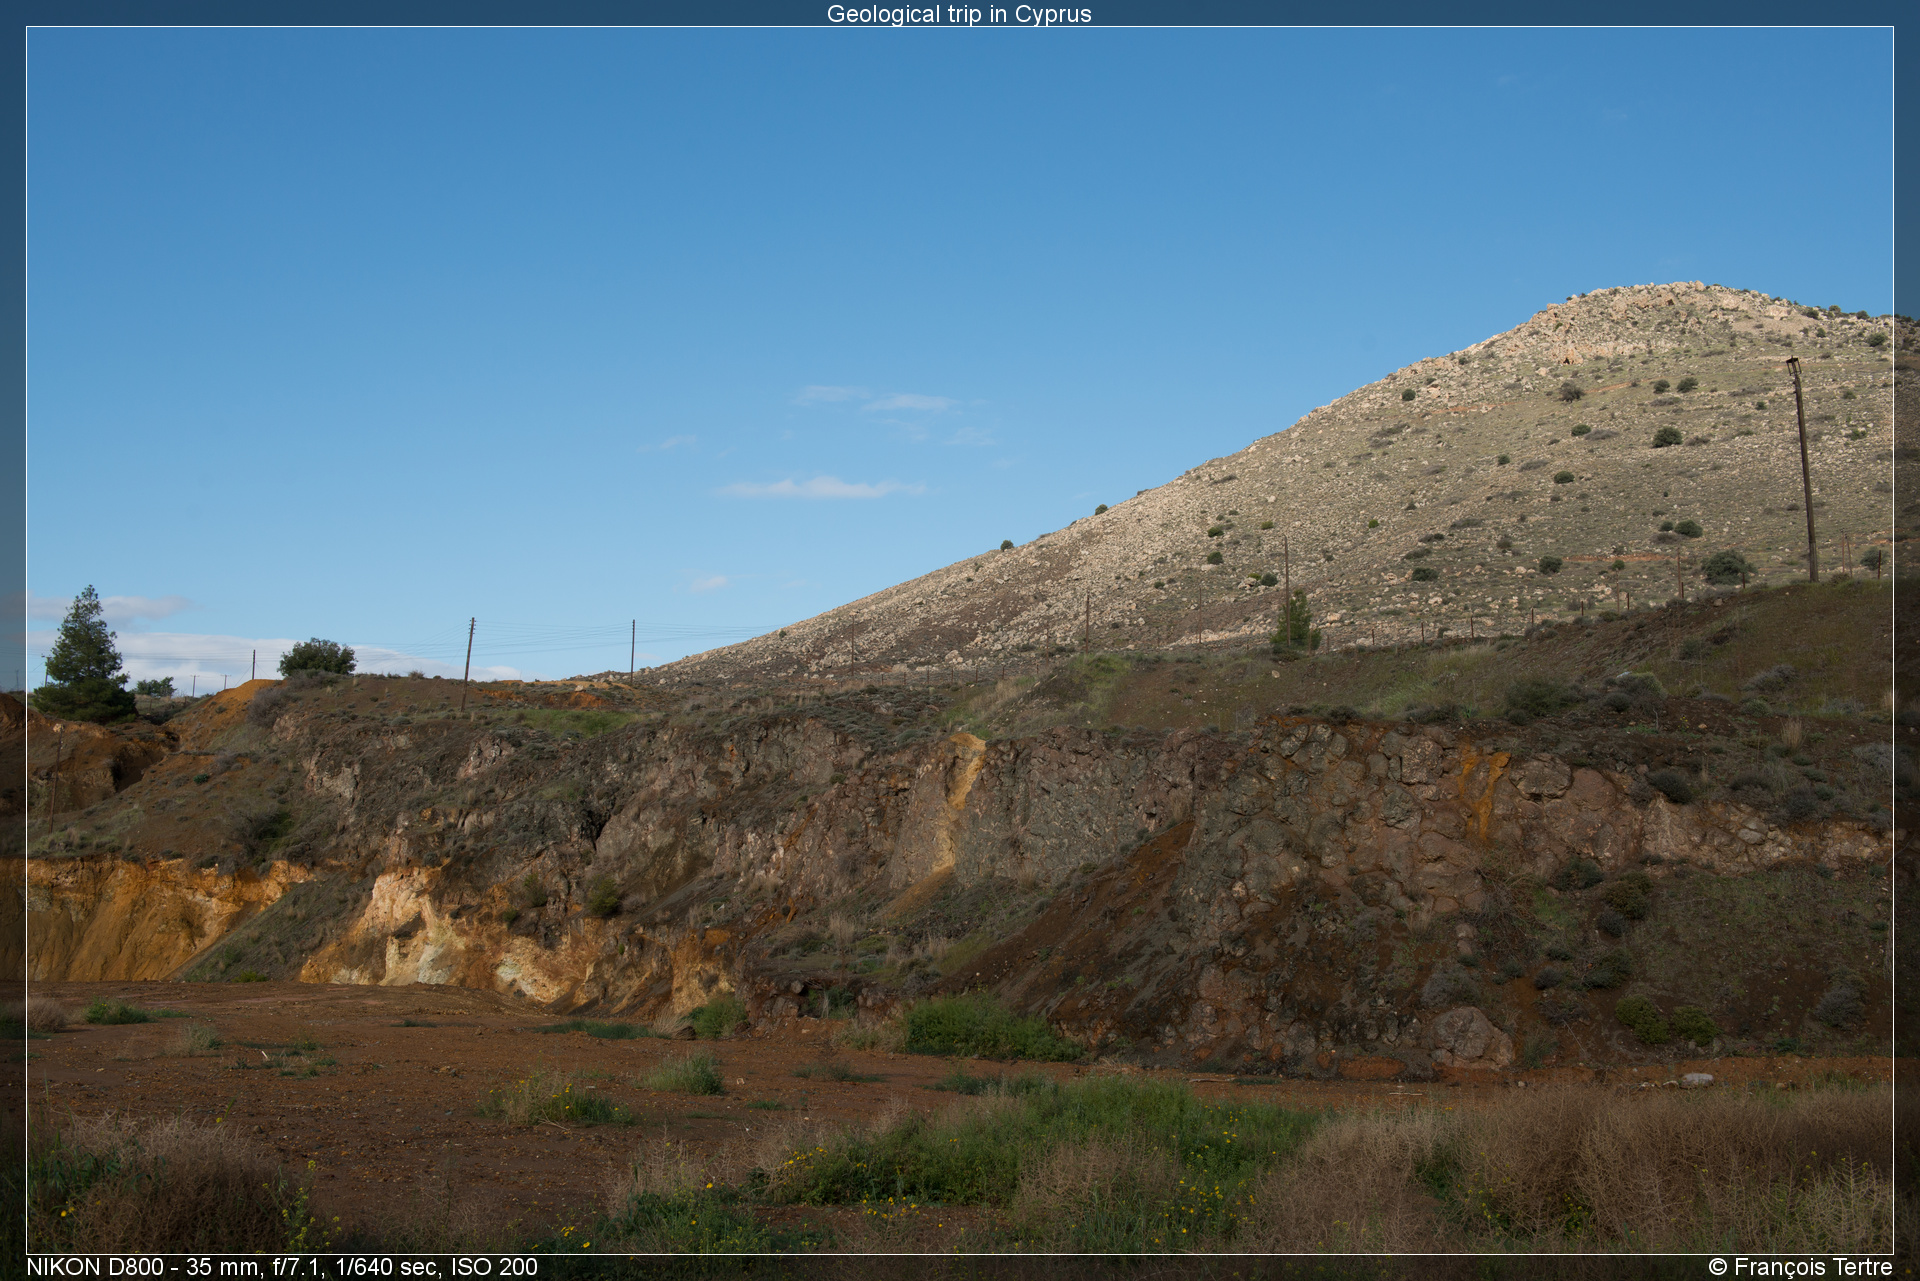The height and width of the screenshot is (1281, 1920).
Task: Click the '© François Tertre' copyright text
Action: (x=1800, y=1267)
